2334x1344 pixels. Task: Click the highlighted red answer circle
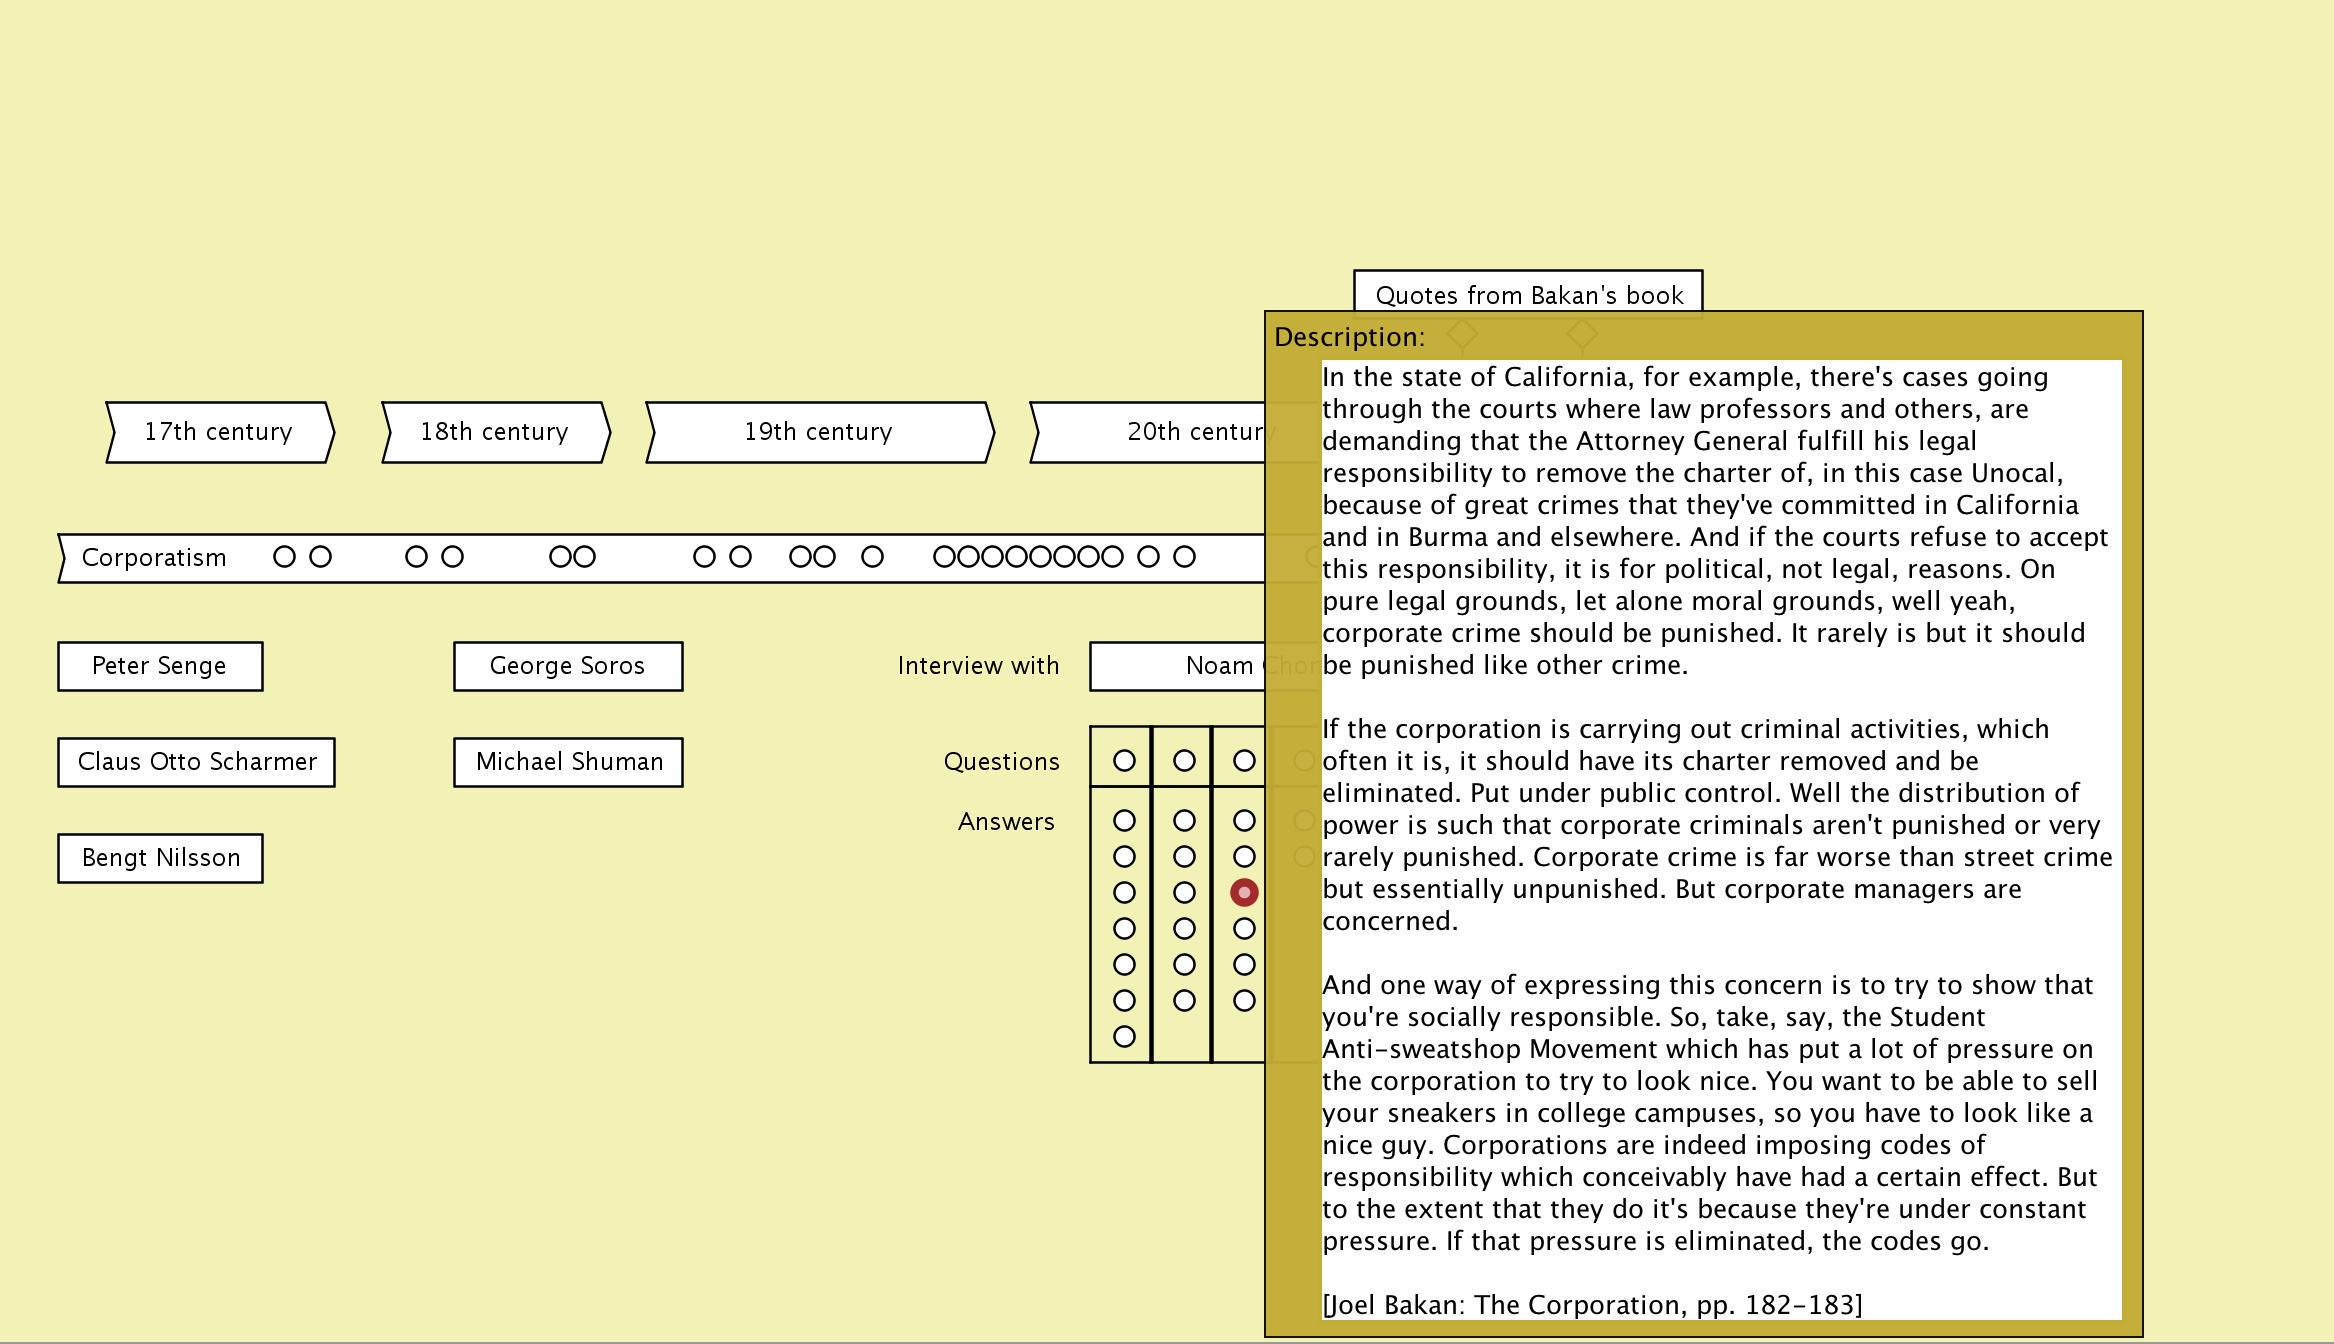pos(1244,892)
